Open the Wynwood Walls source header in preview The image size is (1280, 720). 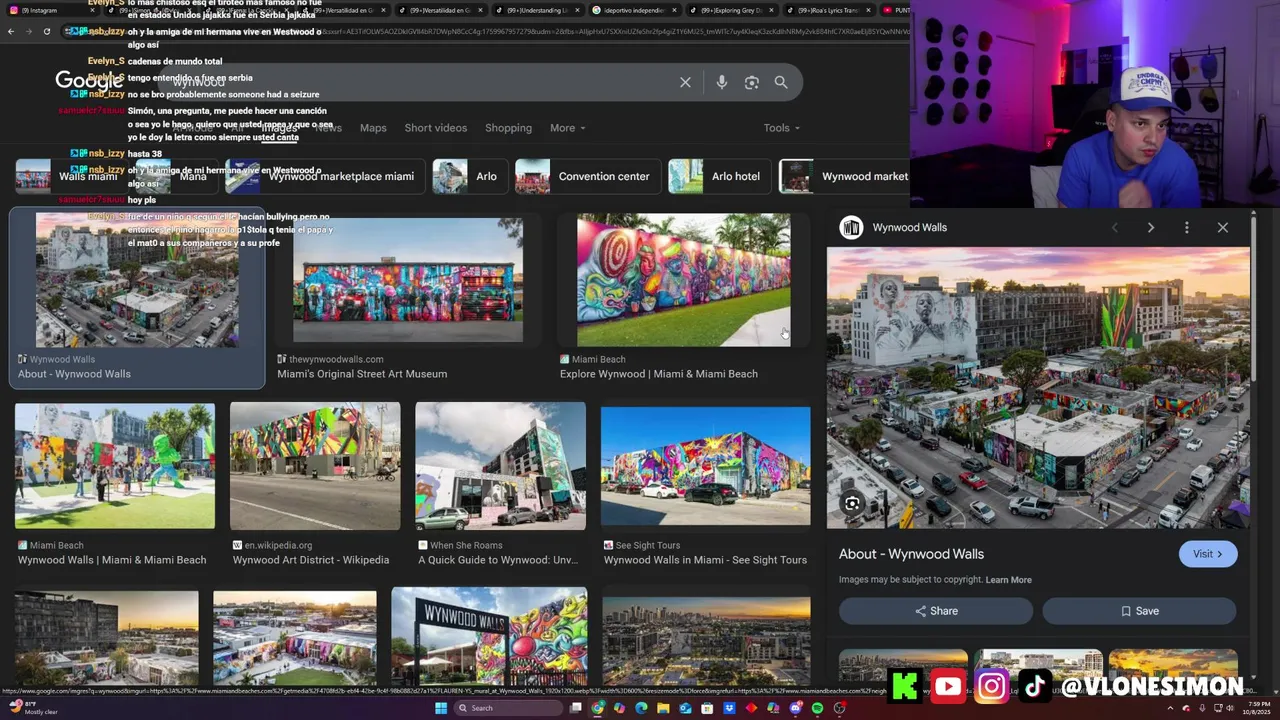click(x=893, y=227)
